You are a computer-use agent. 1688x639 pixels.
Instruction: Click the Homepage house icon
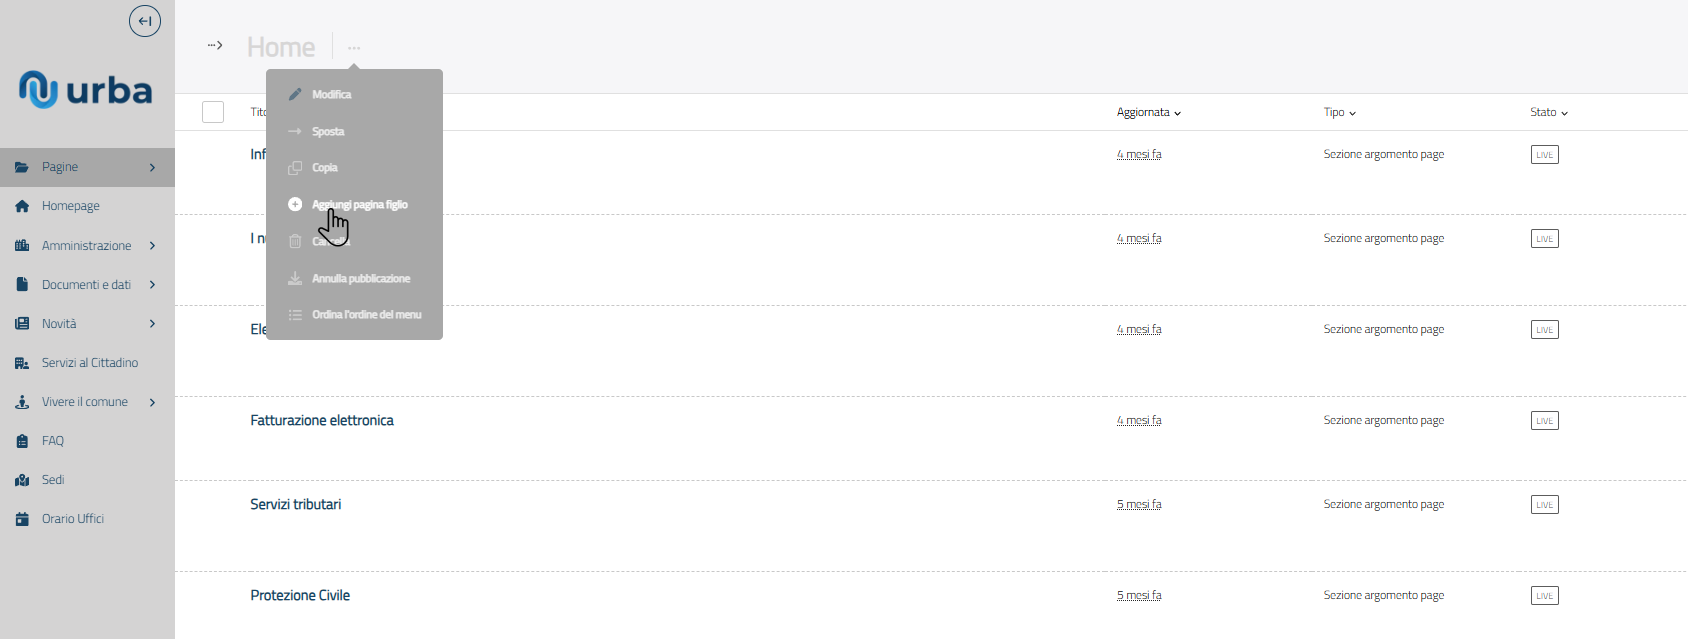click(22, 206)
